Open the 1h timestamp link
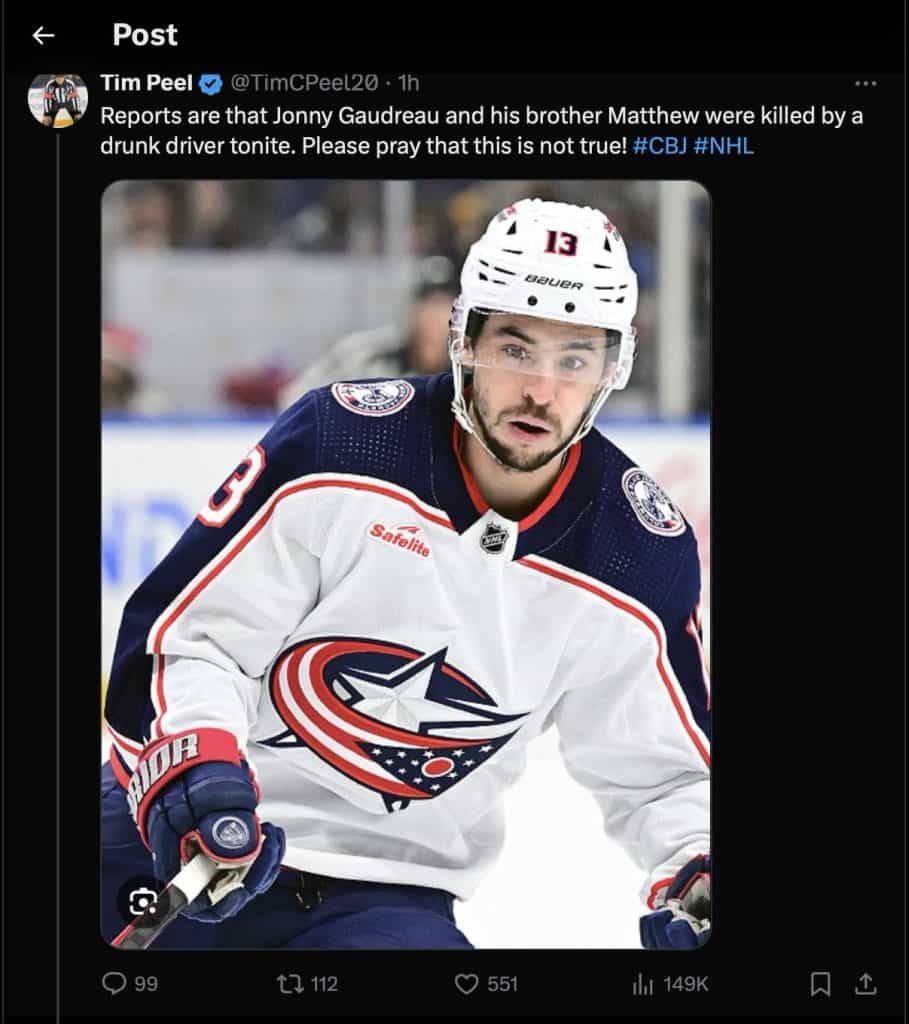Screen dimensions: 909x1024 click(408, 83)
